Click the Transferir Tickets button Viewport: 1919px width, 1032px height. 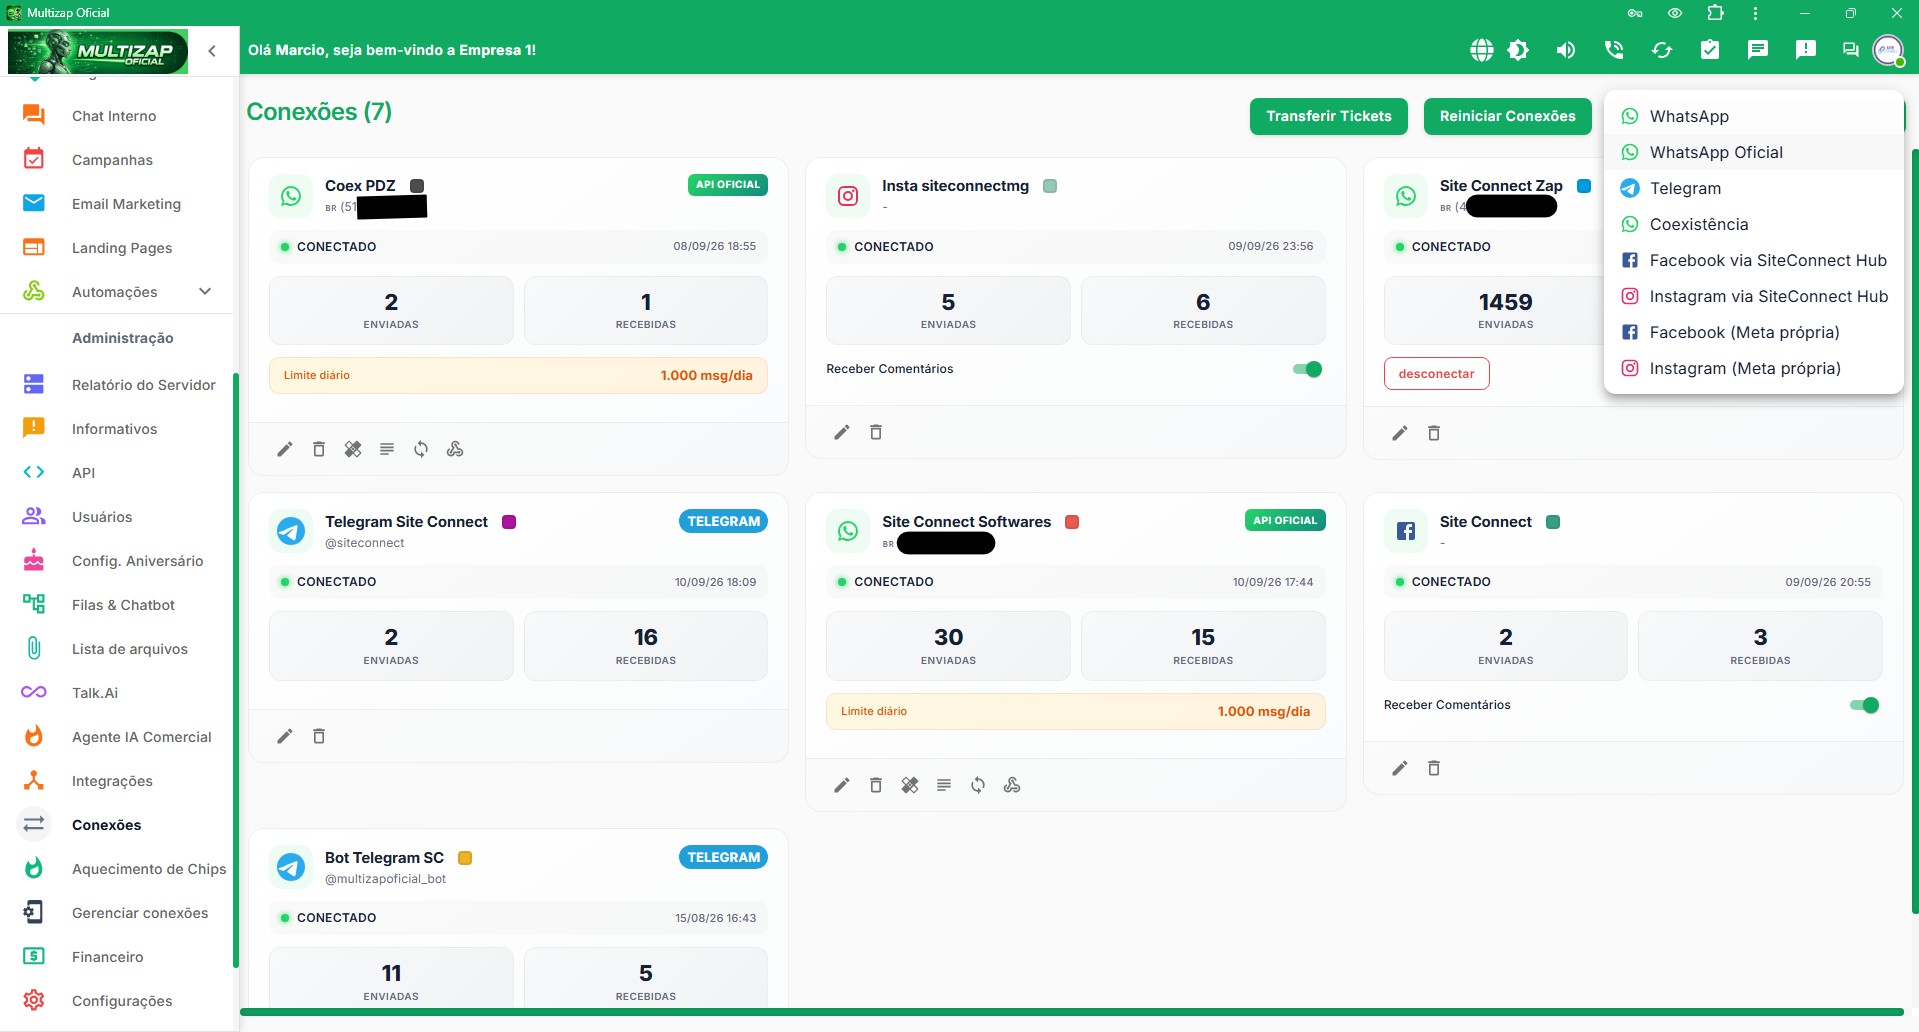coord(1329,116)
